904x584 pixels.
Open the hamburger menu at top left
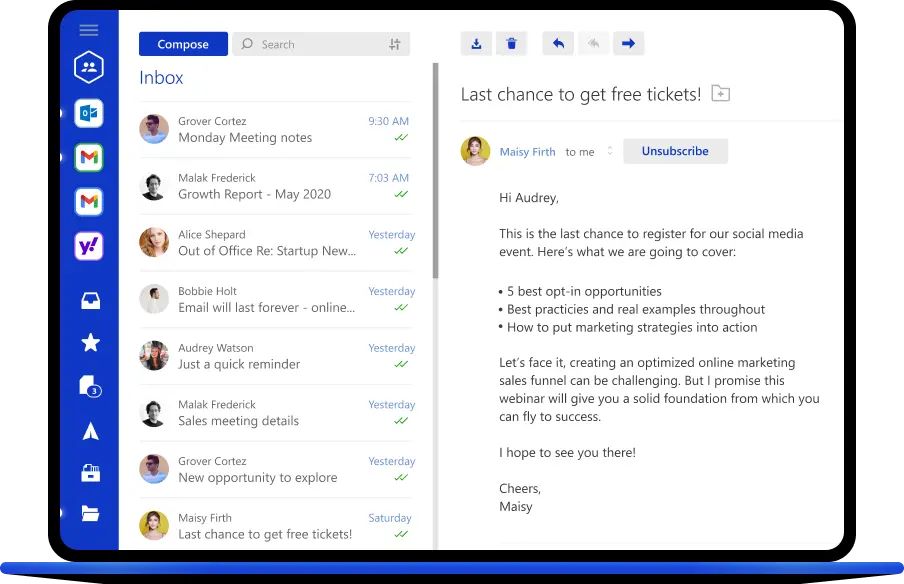click(x=89, y=28)
